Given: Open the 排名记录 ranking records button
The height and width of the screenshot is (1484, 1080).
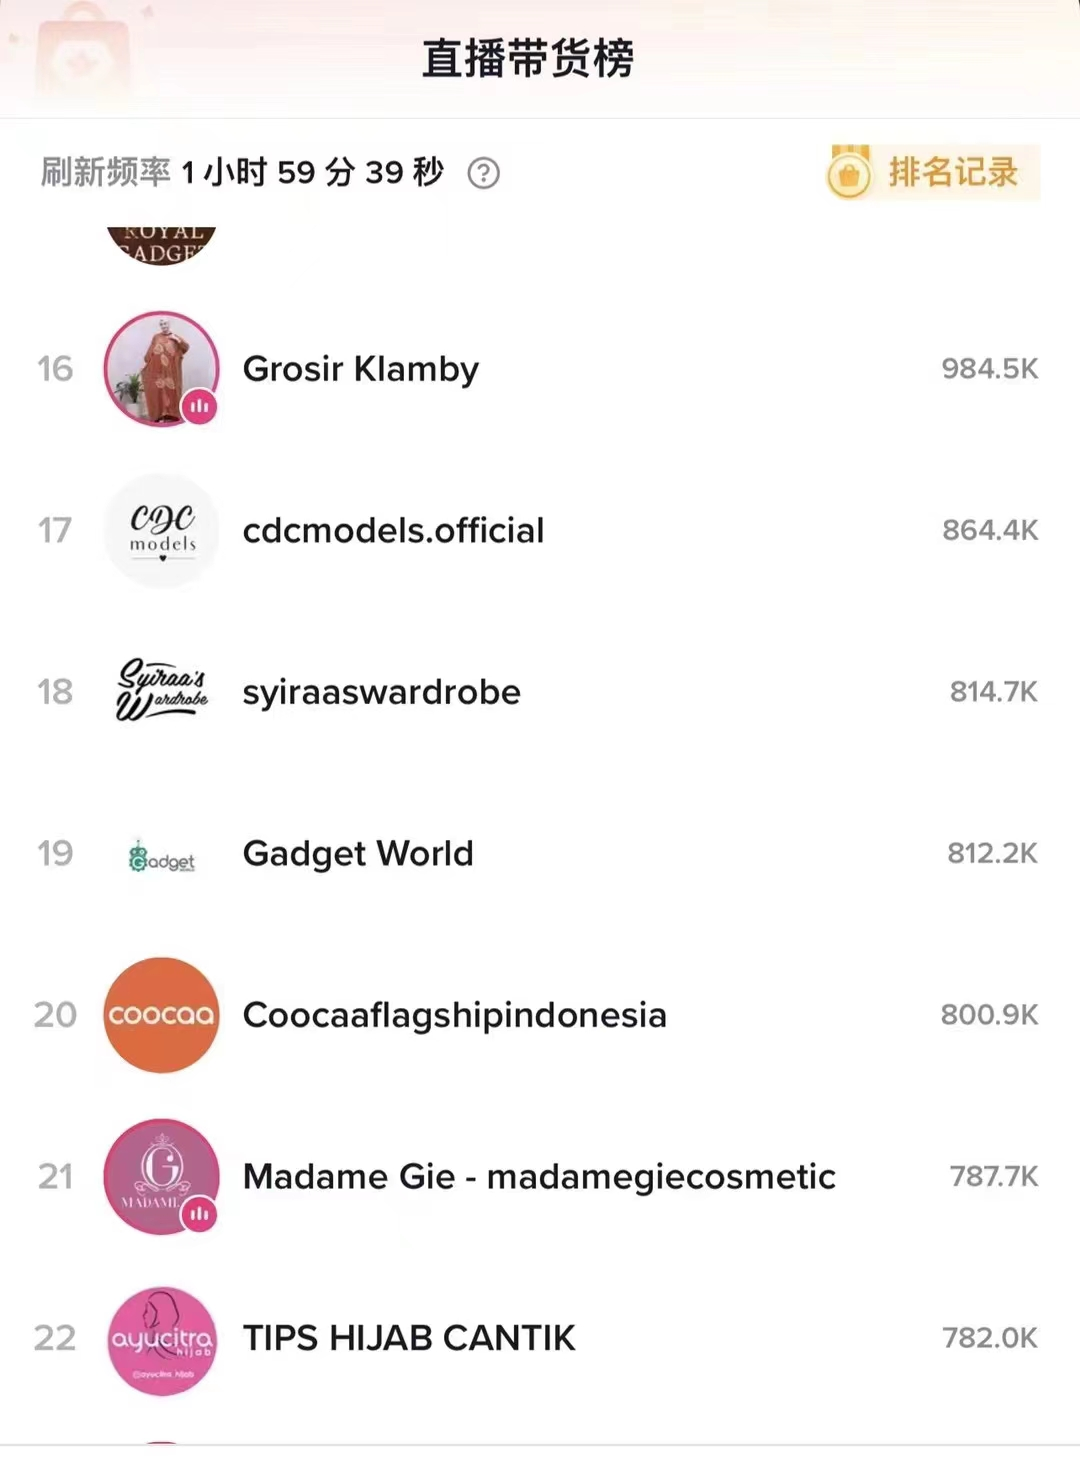Looking at the screenshot, I should pos(952,172).
